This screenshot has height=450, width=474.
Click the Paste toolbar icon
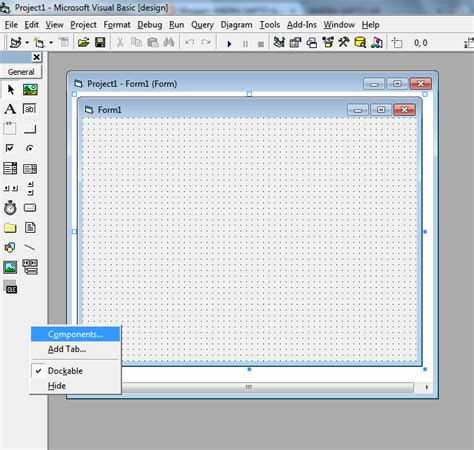152,42
